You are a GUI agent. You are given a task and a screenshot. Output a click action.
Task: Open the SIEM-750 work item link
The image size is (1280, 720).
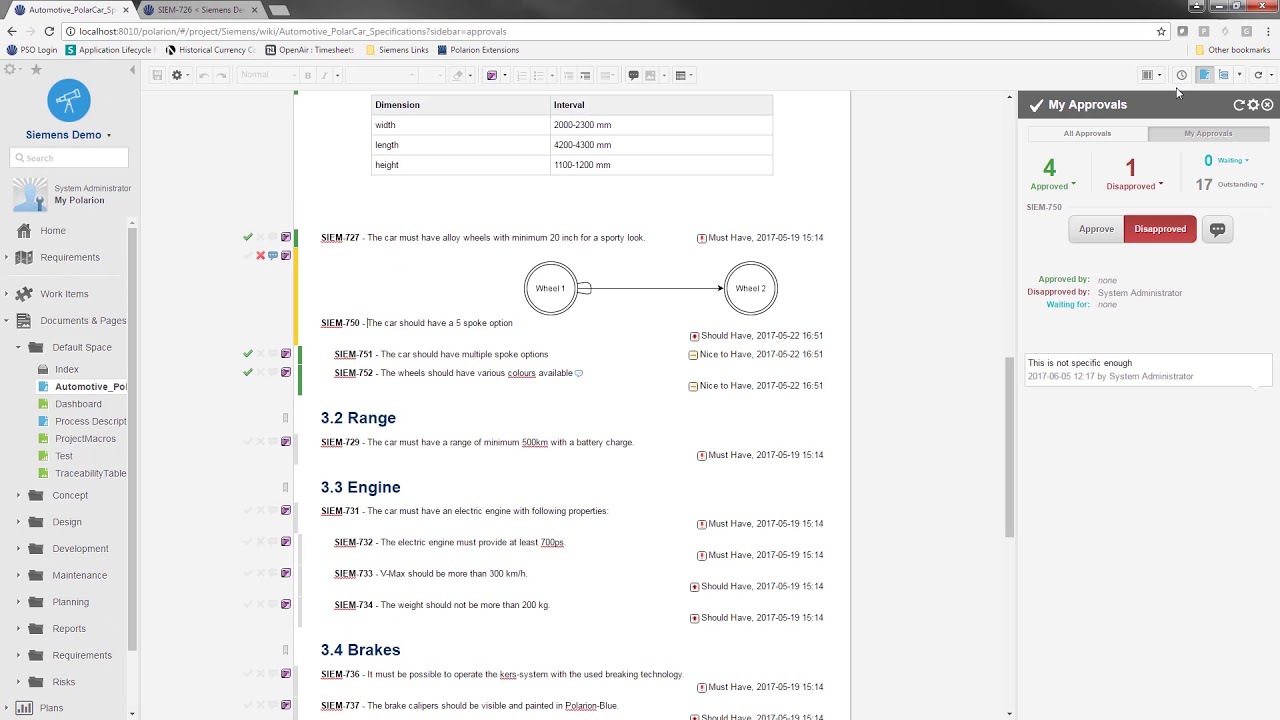(x=340, y=323)
